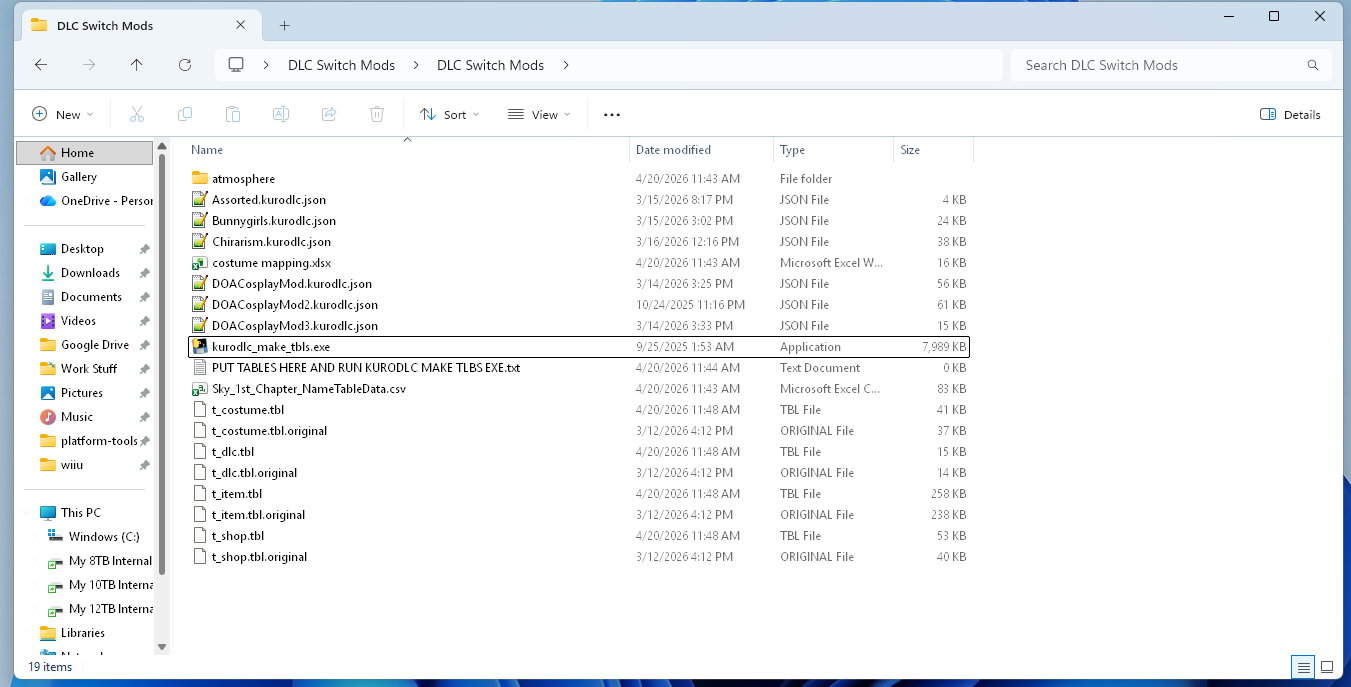This screenshot has height=687, width=1351.
Task: Refresh the current folder view
Action: tap(185, 65)
